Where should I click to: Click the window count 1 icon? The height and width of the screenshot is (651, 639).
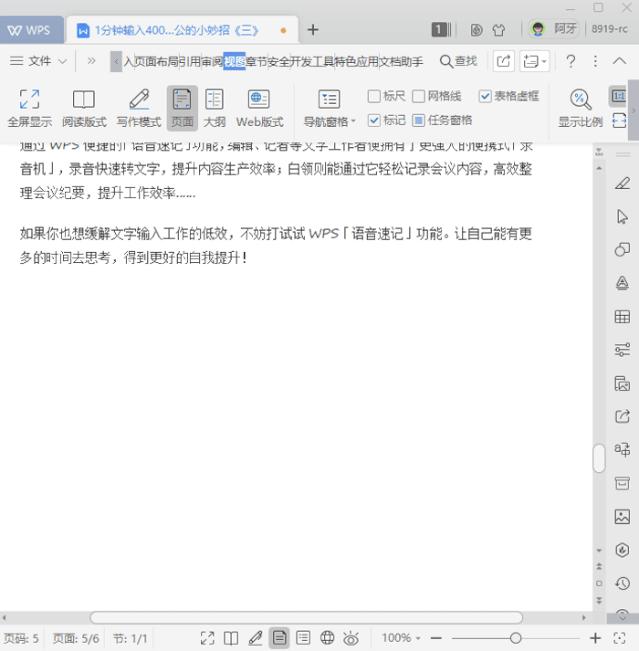coord(441,29)
